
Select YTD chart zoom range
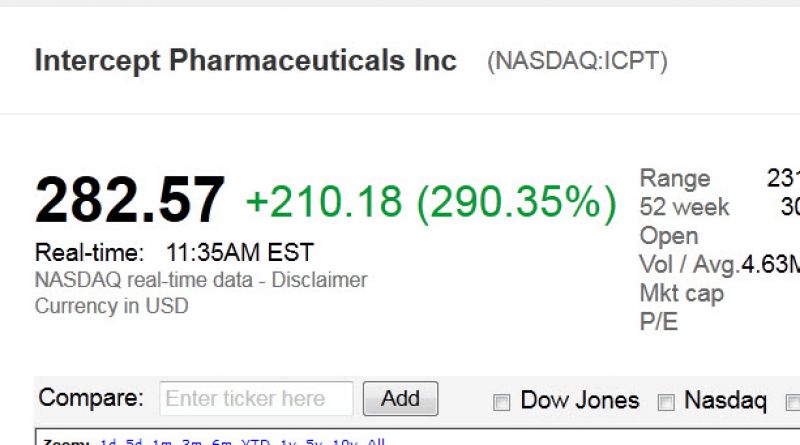[256, 441]
